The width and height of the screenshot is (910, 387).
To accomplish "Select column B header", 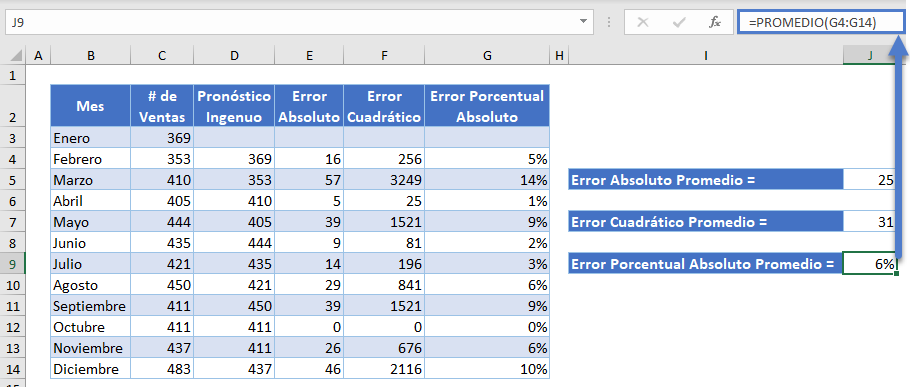I will 91,56.
